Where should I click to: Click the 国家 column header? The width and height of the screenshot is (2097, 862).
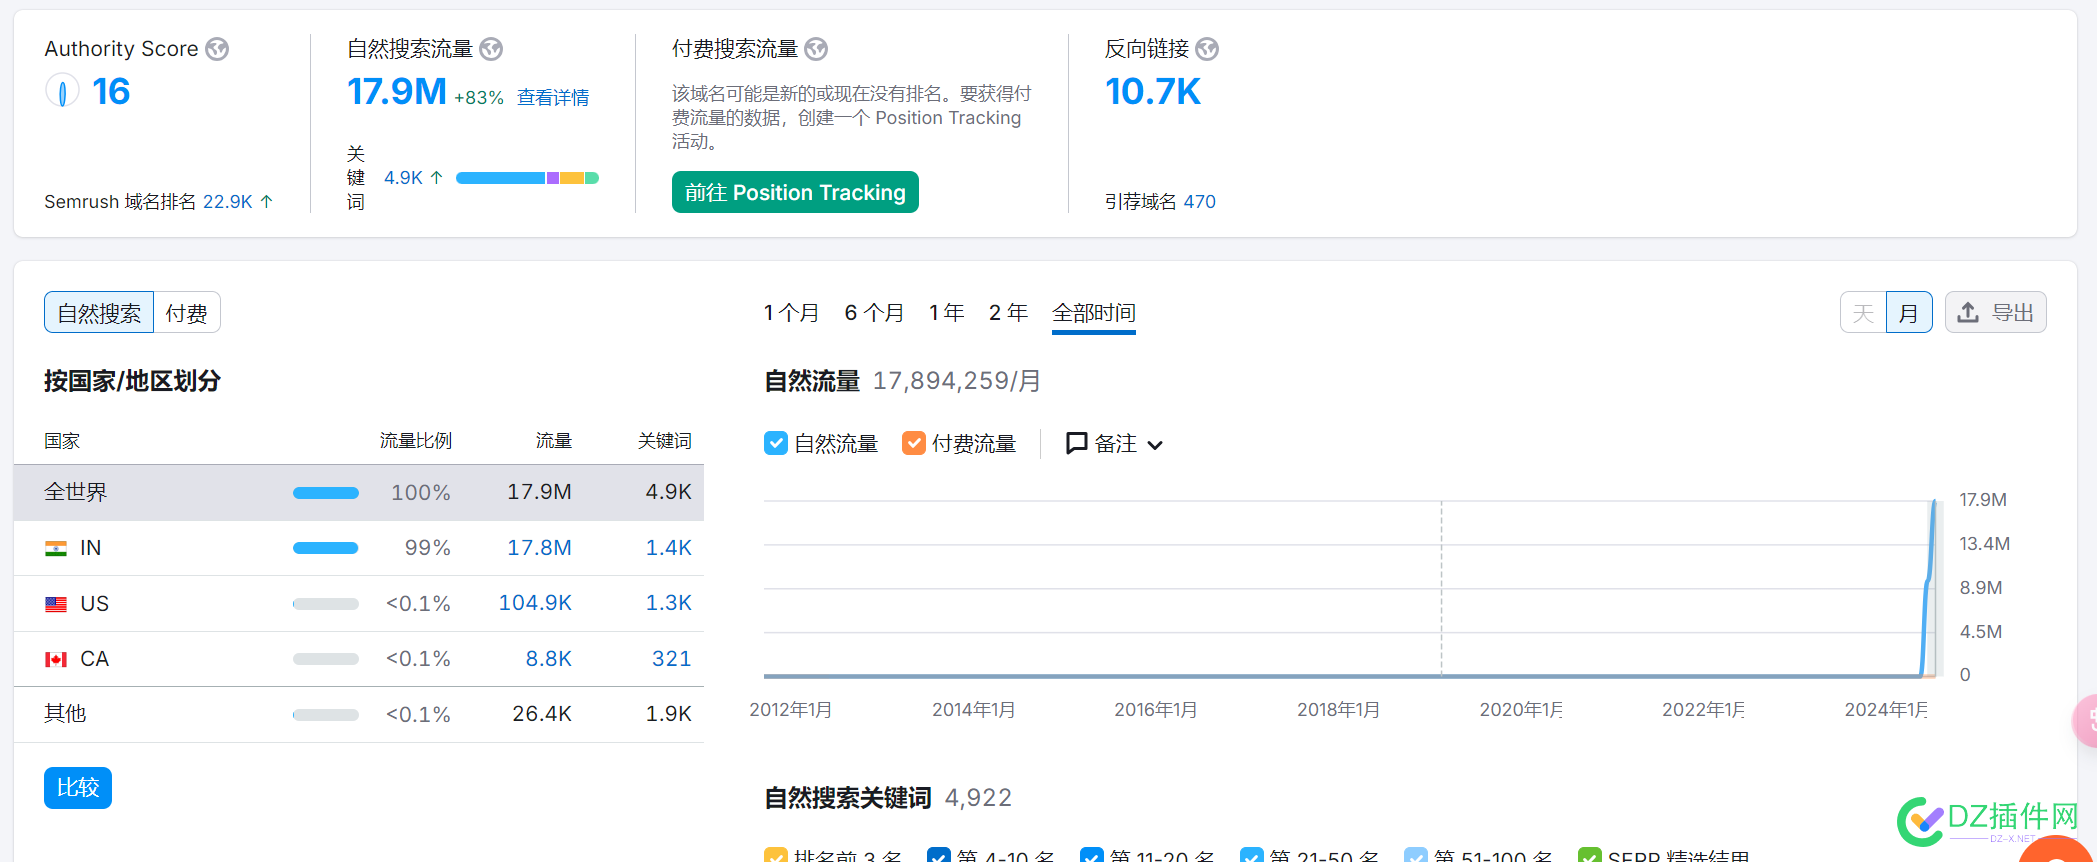(62, 441)
